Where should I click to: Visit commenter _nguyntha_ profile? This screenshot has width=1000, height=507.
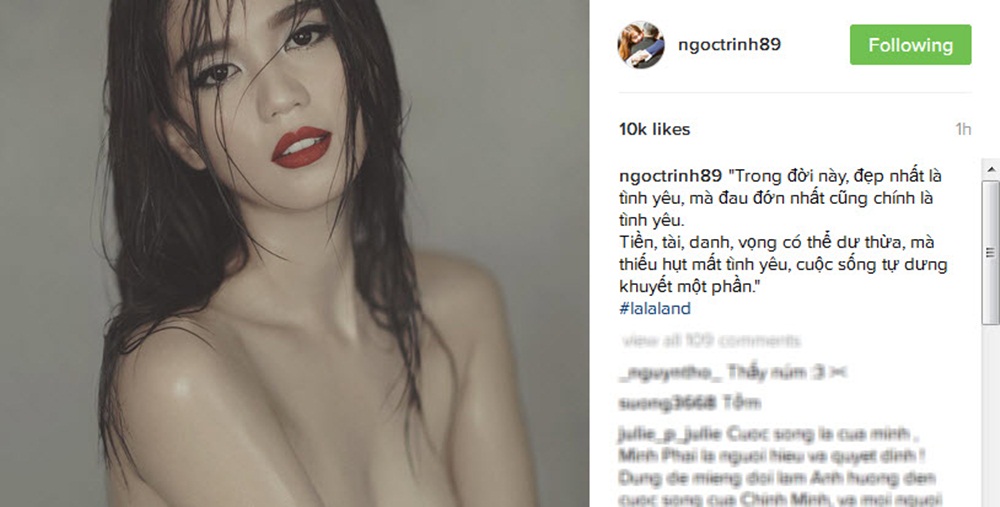(670, 373)
